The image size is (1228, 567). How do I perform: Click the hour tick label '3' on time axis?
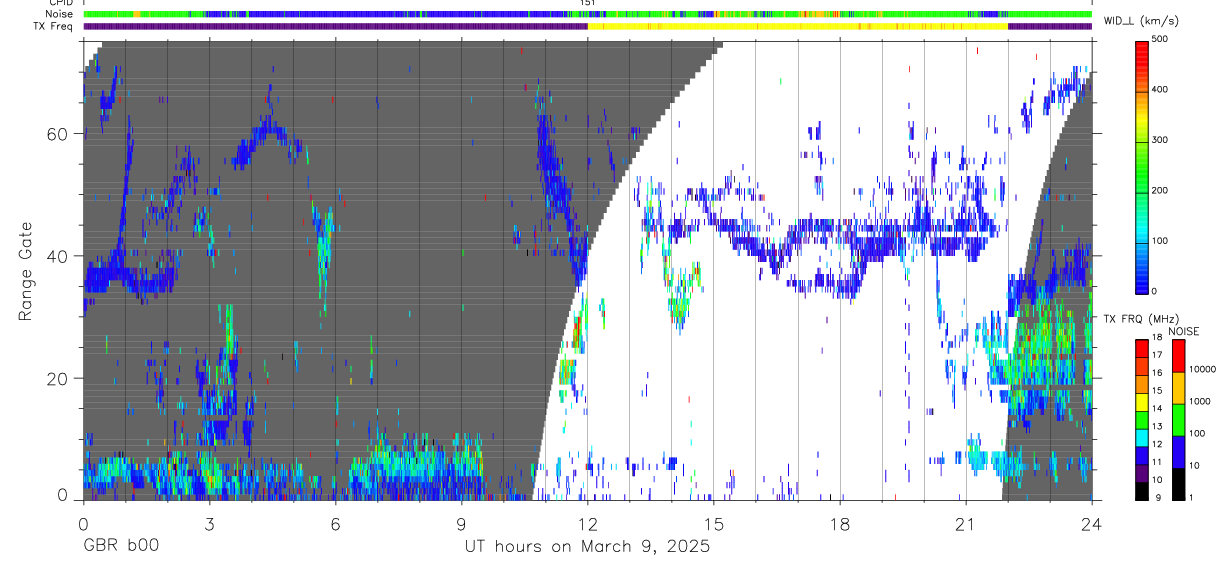click(x=209, y=523)
